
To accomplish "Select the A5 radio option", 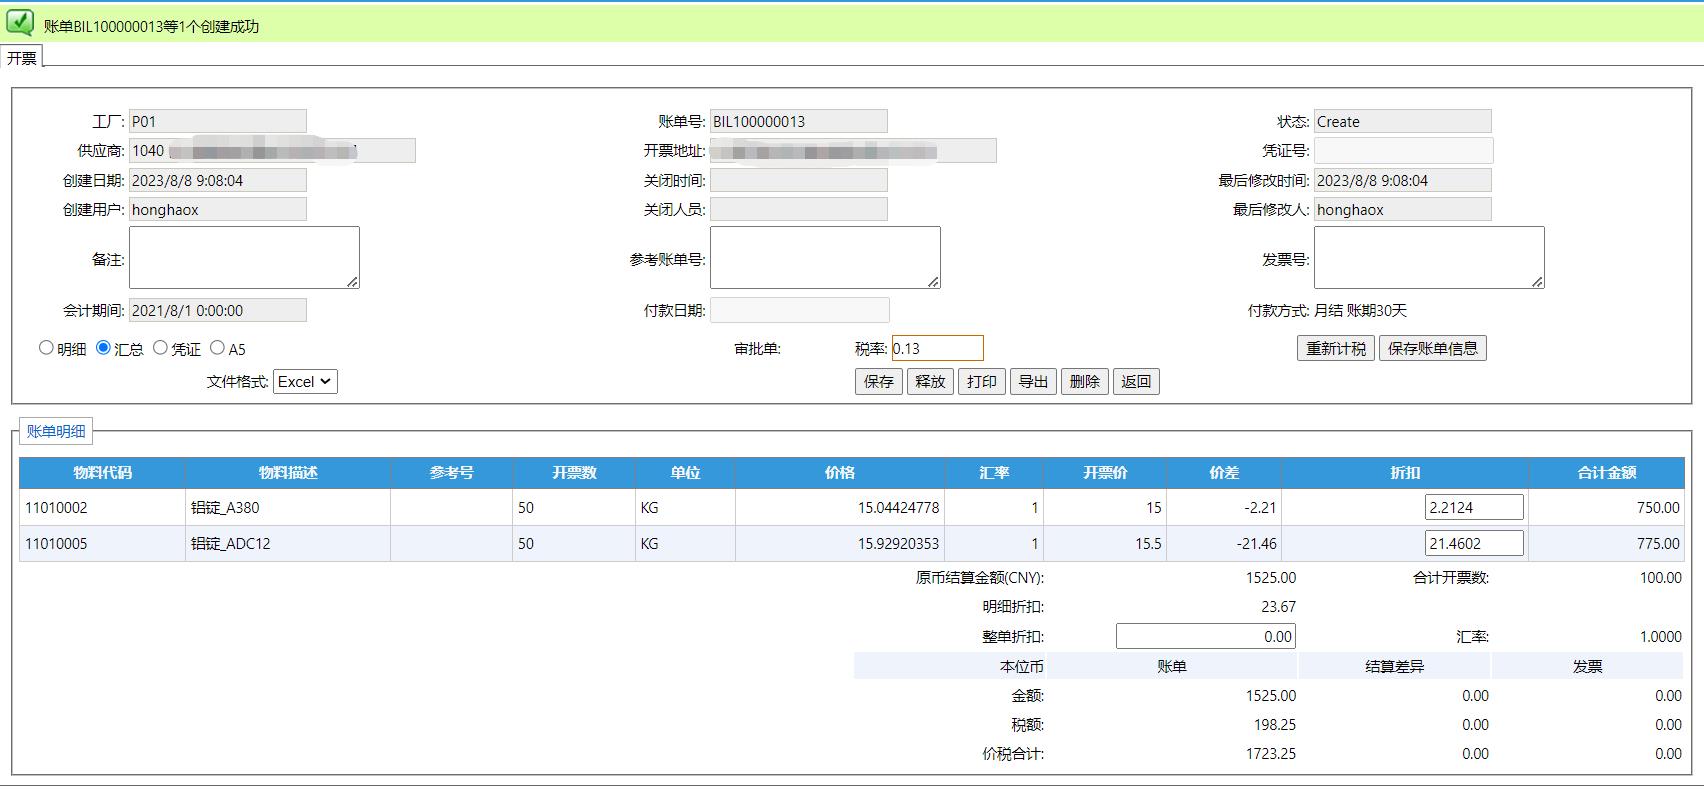I will [x=217, y=348].
